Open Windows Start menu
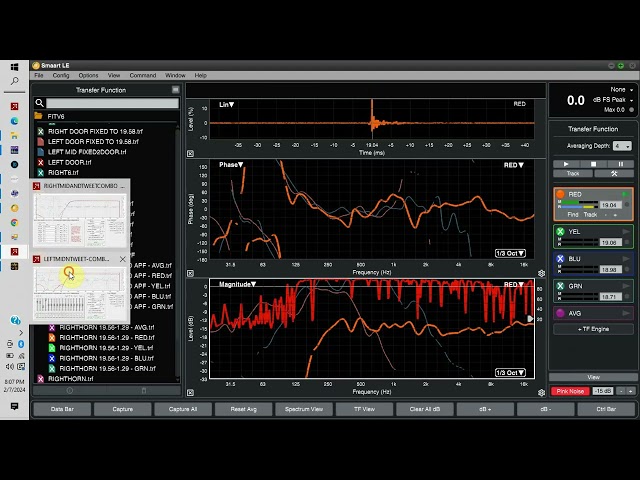This screenshot has width=640, height=480. (x=14, y=67)
